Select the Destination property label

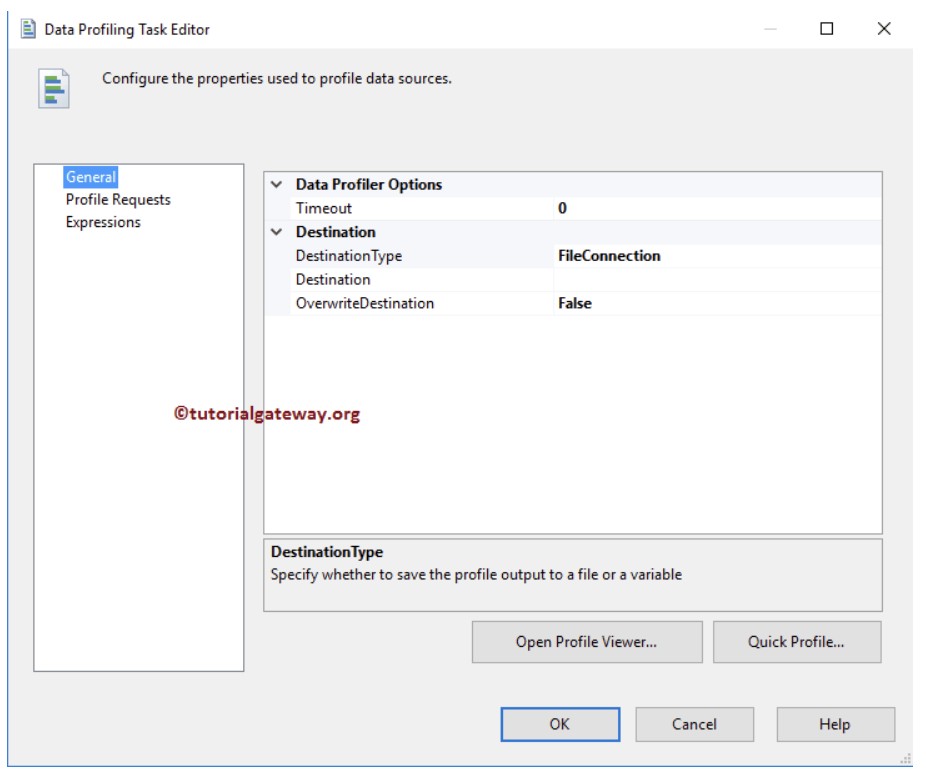333,279
